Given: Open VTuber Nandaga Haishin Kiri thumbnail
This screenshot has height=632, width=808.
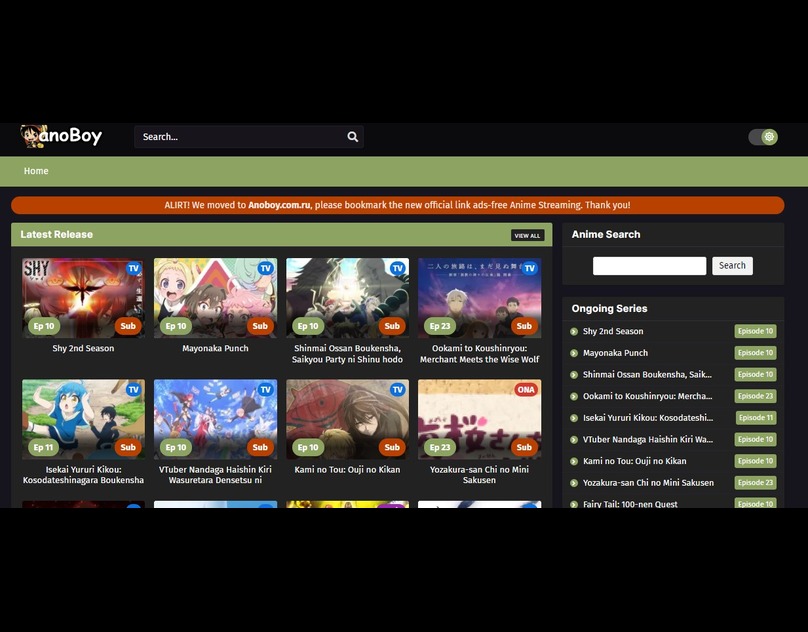Looking at the screenshot, I should (x=215, y=419).
